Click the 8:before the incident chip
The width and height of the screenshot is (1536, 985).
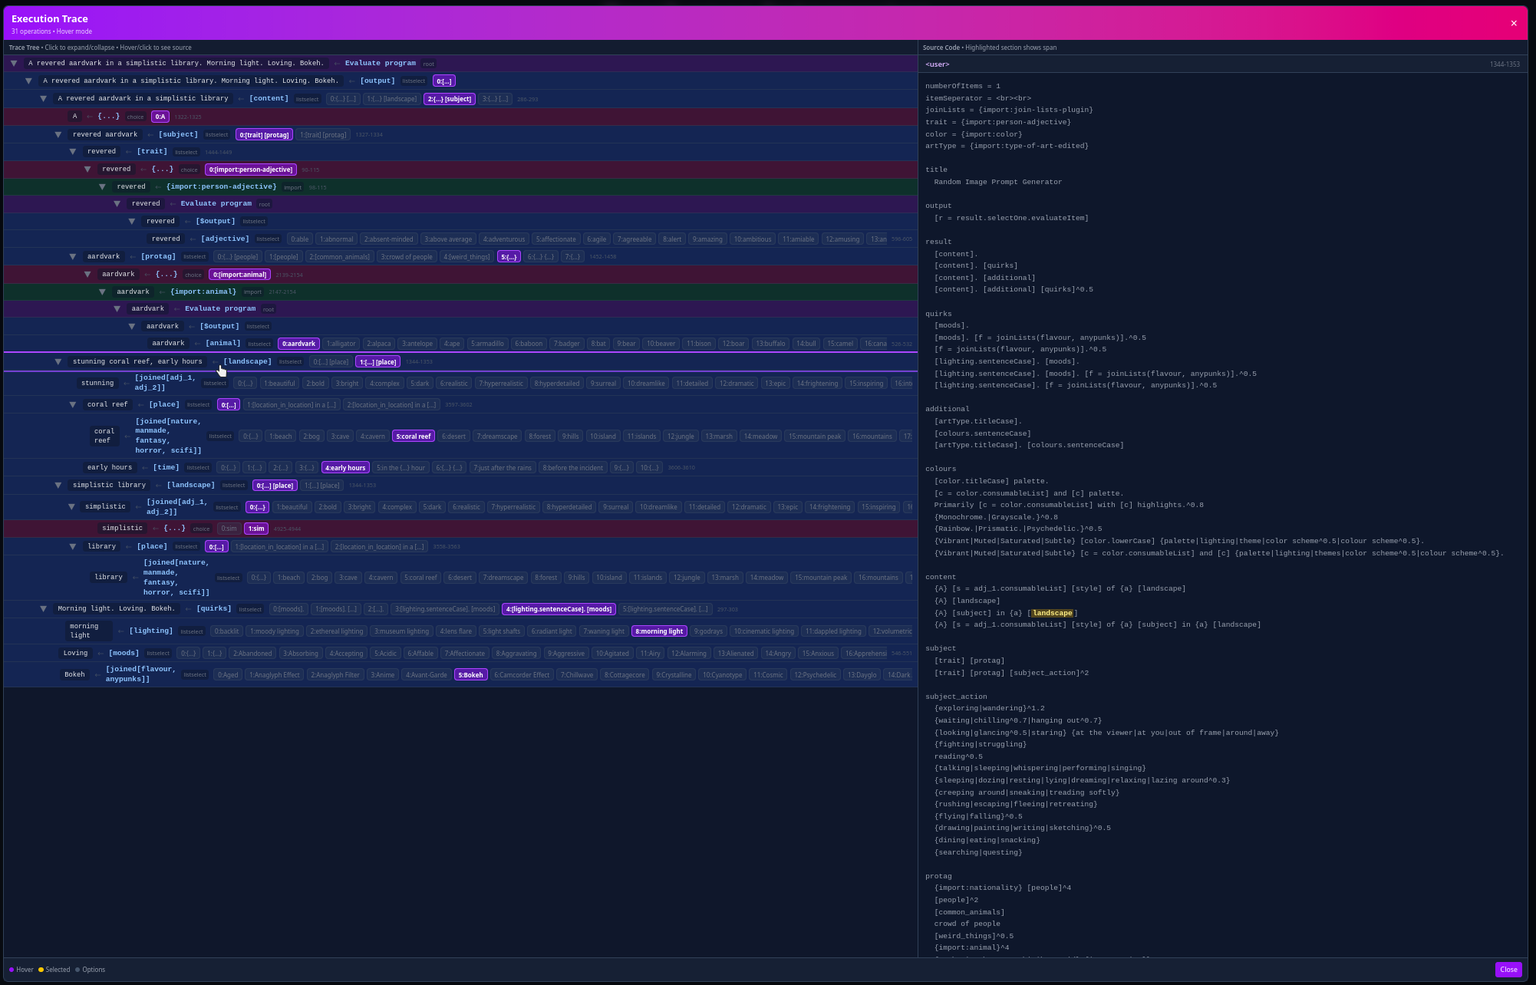573,468
